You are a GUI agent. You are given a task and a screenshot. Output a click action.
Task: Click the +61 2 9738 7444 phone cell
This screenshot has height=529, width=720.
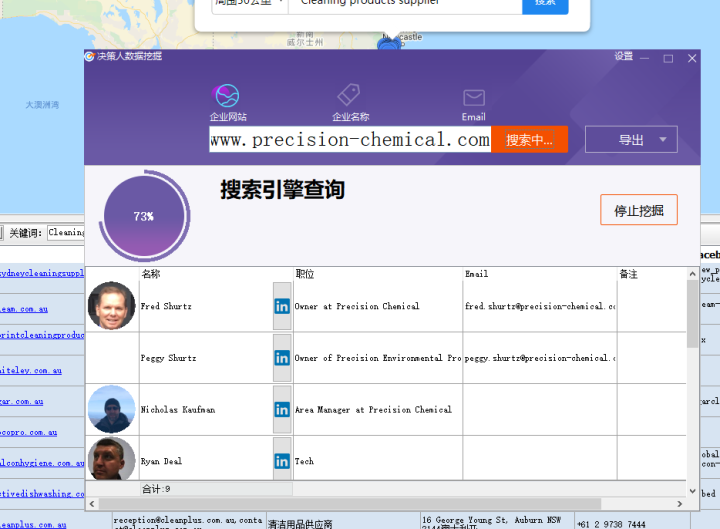coord(632,523)
